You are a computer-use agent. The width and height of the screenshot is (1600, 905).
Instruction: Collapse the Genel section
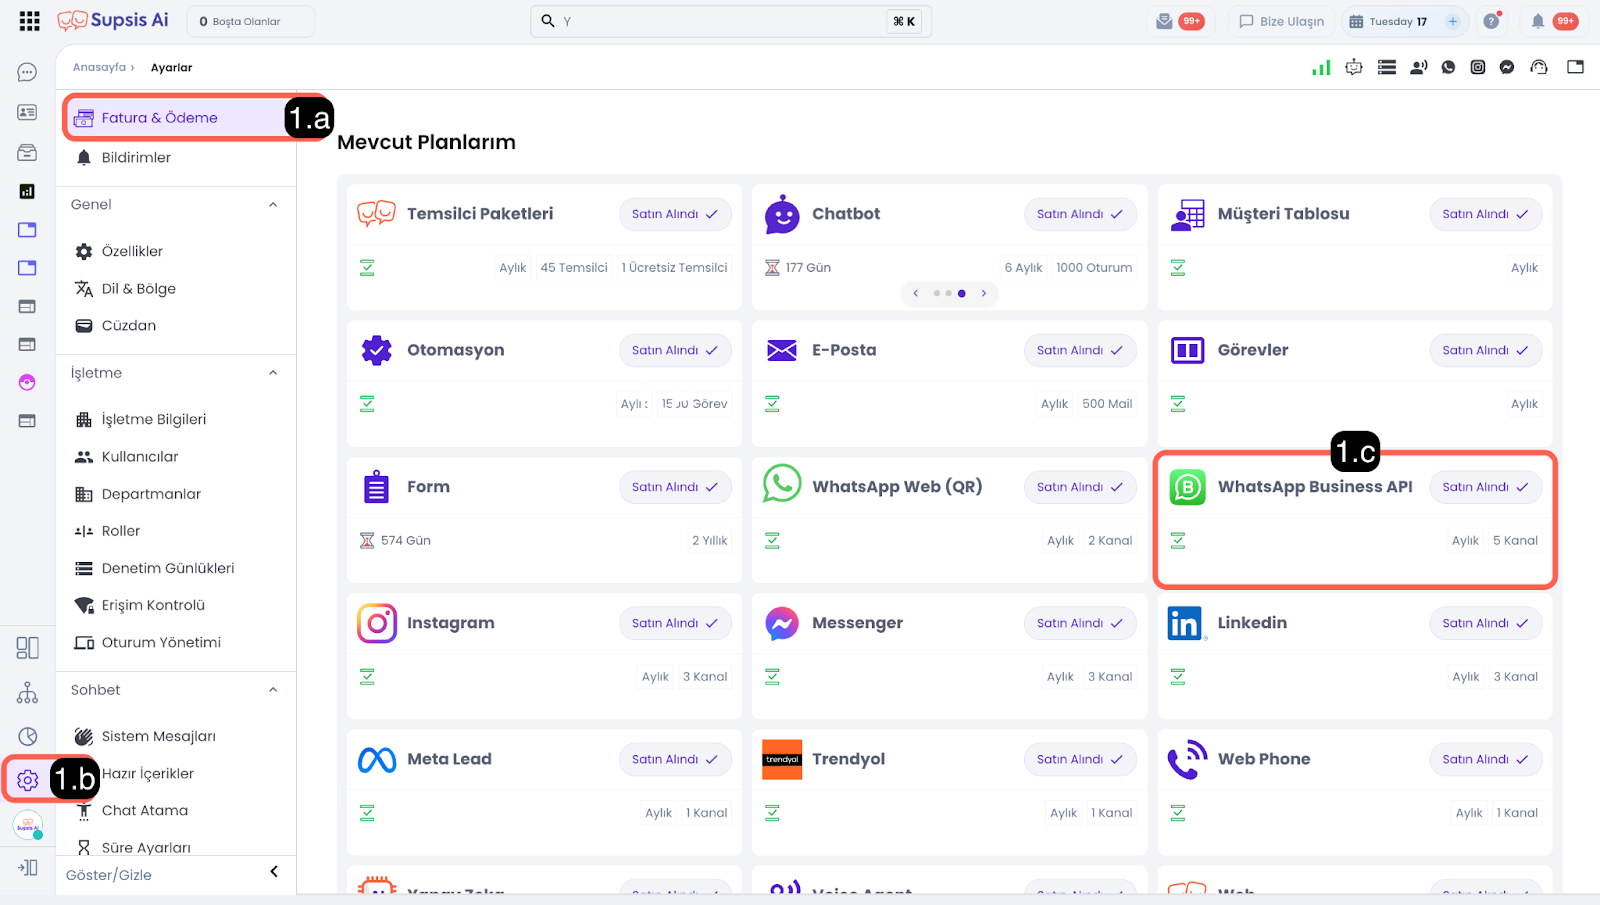(273, 205)
